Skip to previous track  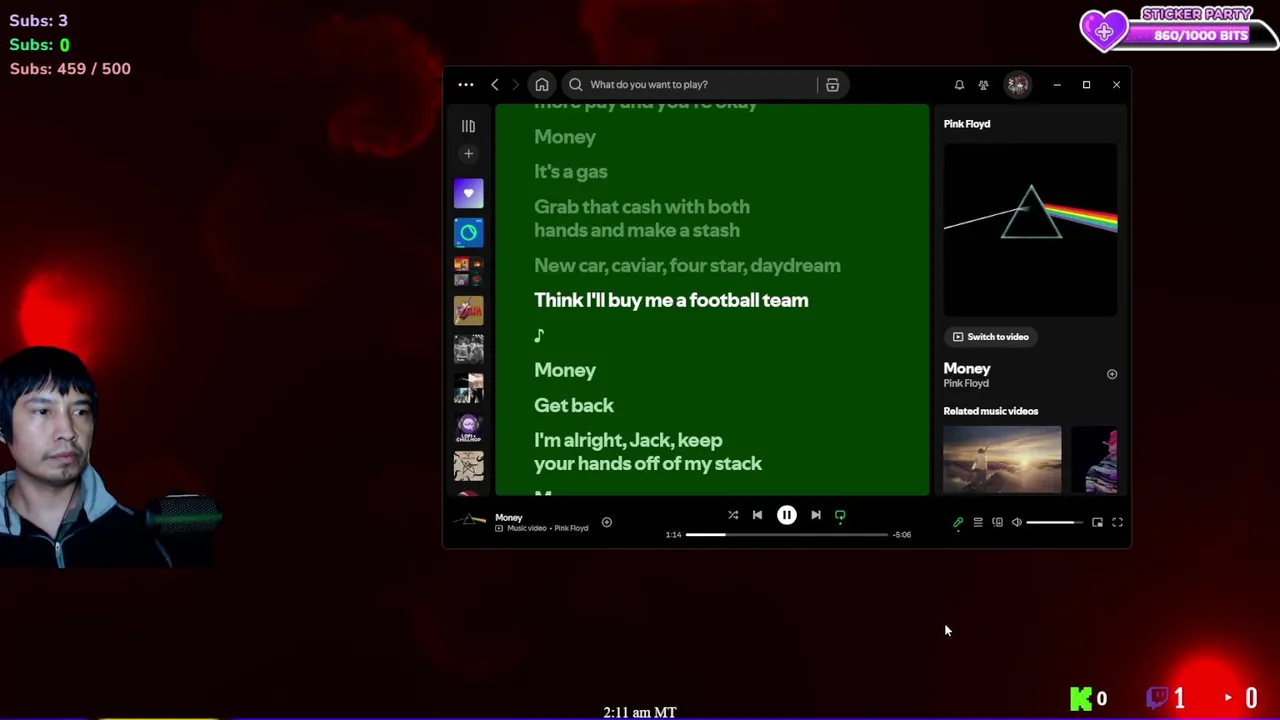757,515
